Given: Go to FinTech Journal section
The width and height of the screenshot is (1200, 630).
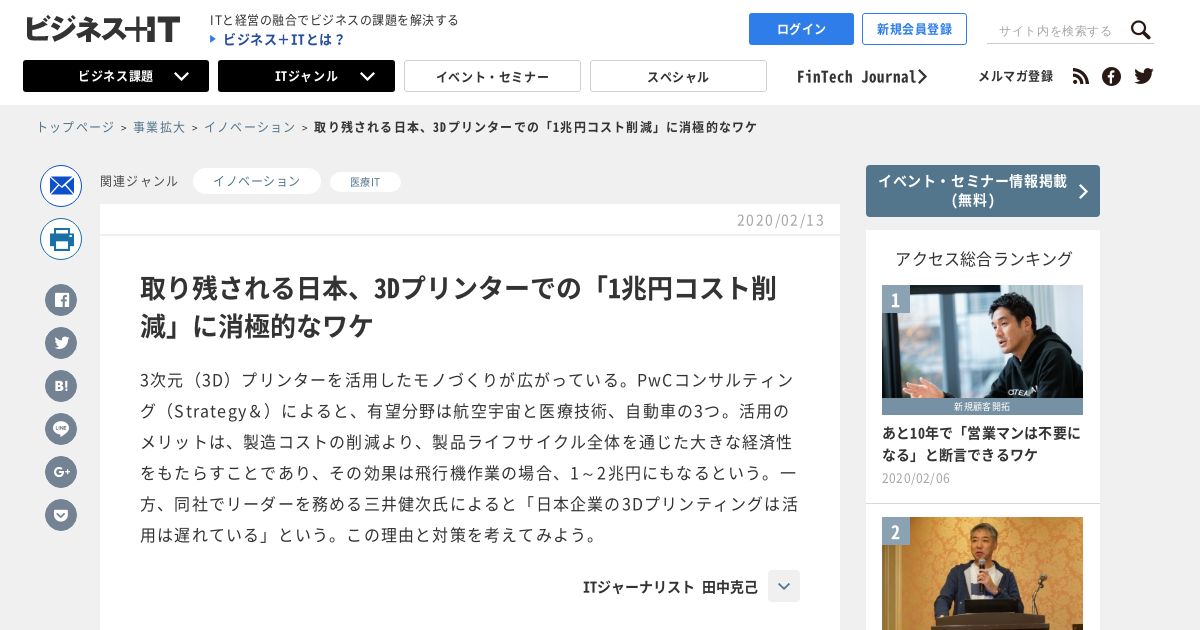Looking at the screenshot, I should 862,76.
